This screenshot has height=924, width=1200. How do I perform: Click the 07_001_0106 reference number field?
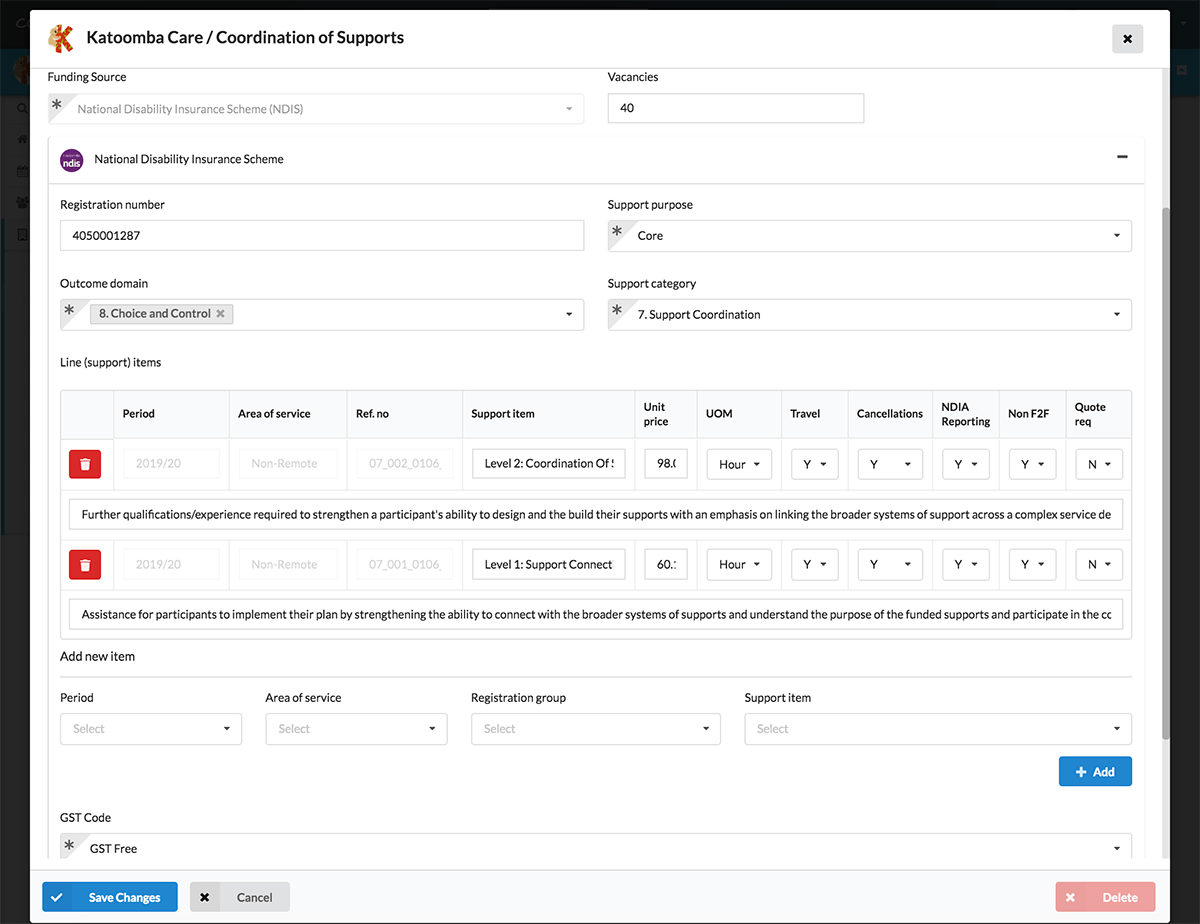405,565
